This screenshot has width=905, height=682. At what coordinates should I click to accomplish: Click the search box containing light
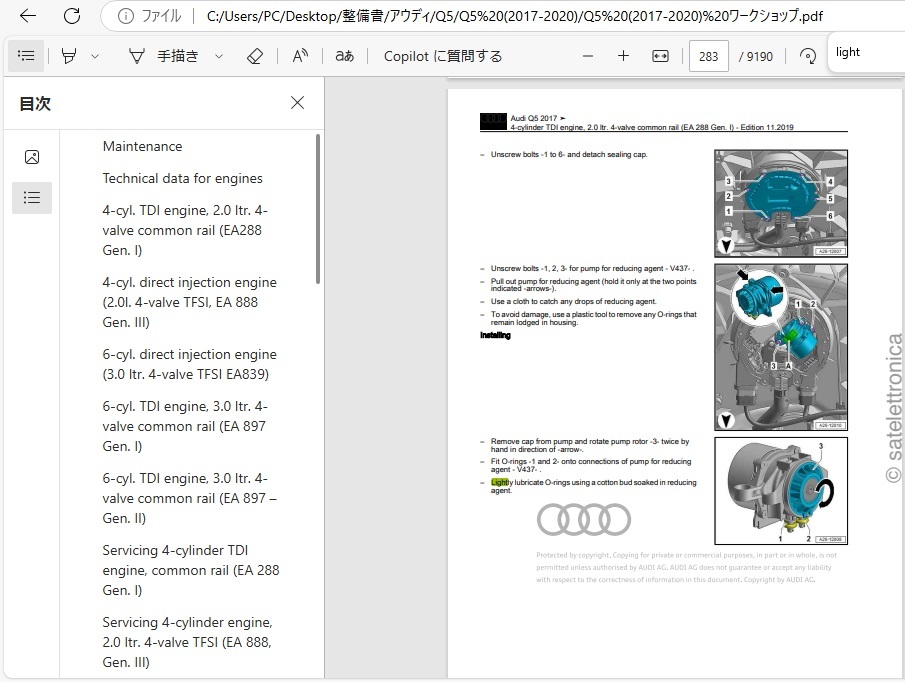pos(866,53)
